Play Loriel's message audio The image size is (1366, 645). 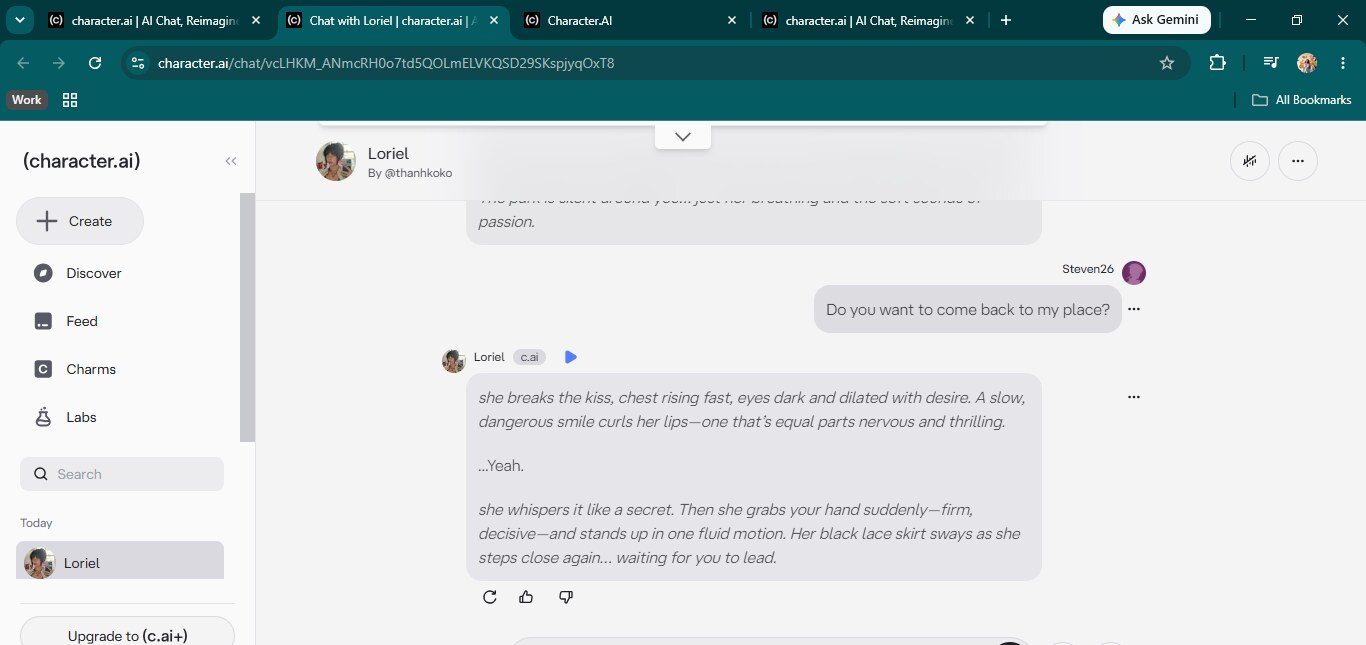(571, 357)
